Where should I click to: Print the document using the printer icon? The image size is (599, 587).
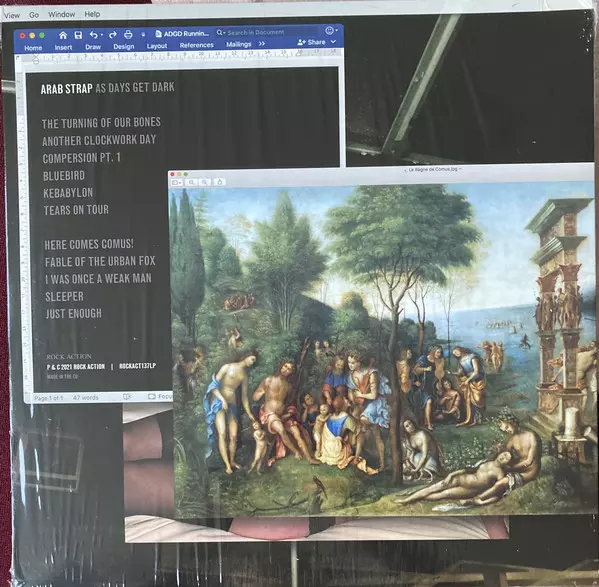128,34
